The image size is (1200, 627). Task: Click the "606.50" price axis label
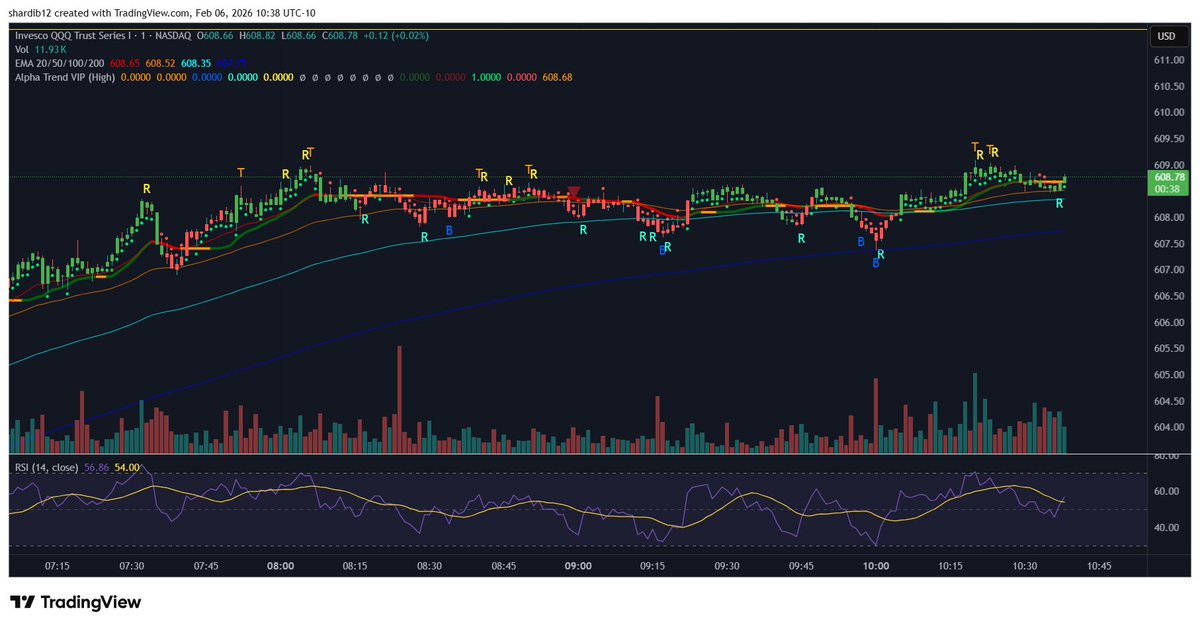[1169, 296]
